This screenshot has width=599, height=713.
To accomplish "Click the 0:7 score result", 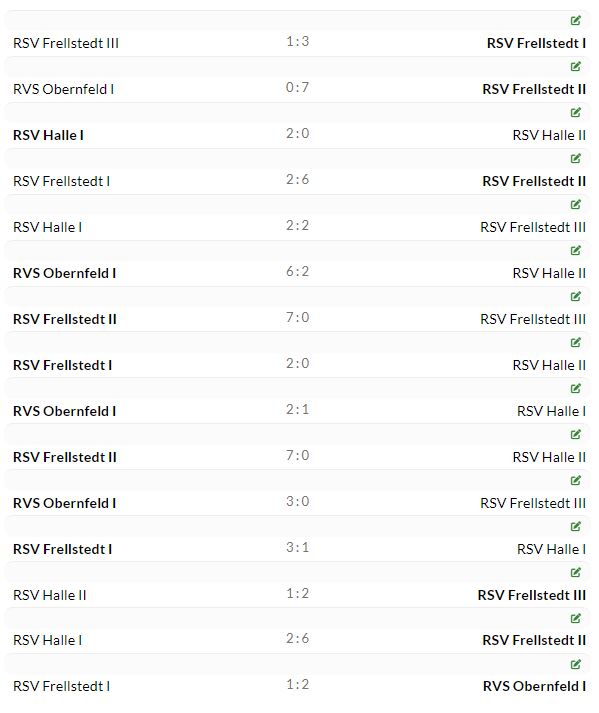I will [297, 87].
